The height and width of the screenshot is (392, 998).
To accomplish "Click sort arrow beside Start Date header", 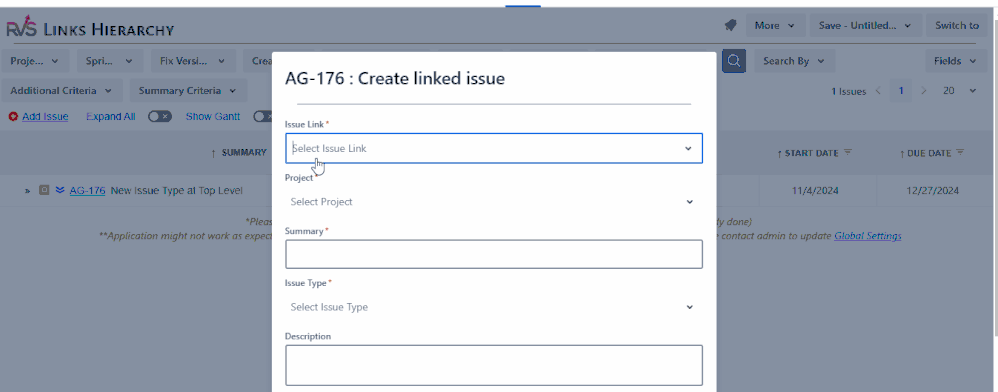I will (x=780, y=153).
